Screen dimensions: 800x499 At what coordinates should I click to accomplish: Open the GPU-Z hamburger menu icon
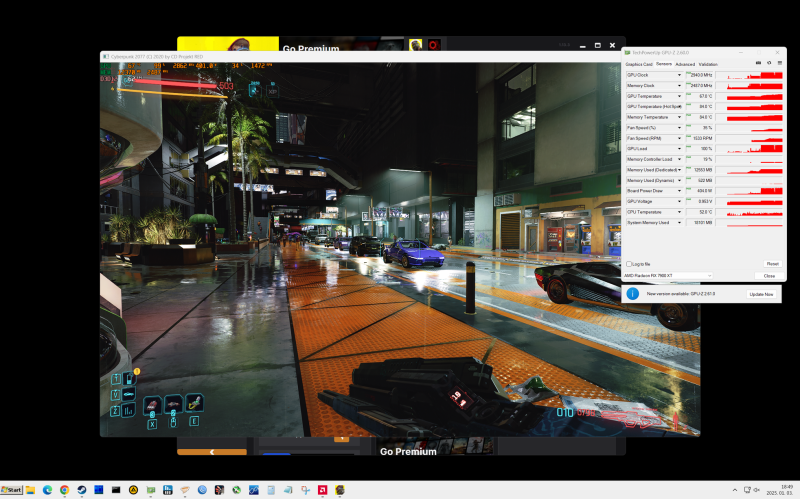coord(780,63)
